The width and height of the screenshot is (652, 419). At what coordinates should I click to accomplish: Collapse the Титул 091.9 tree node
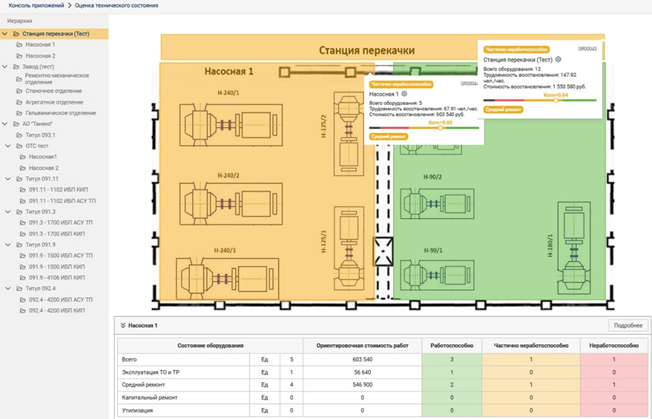tap(8, 244)
